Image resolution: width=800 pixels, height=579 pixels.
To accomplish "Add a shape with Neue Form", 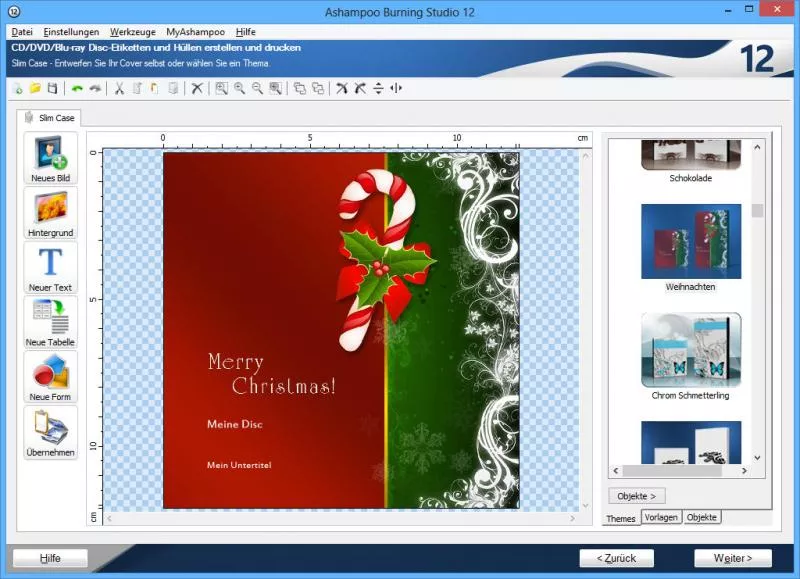I will click(50, 376).
